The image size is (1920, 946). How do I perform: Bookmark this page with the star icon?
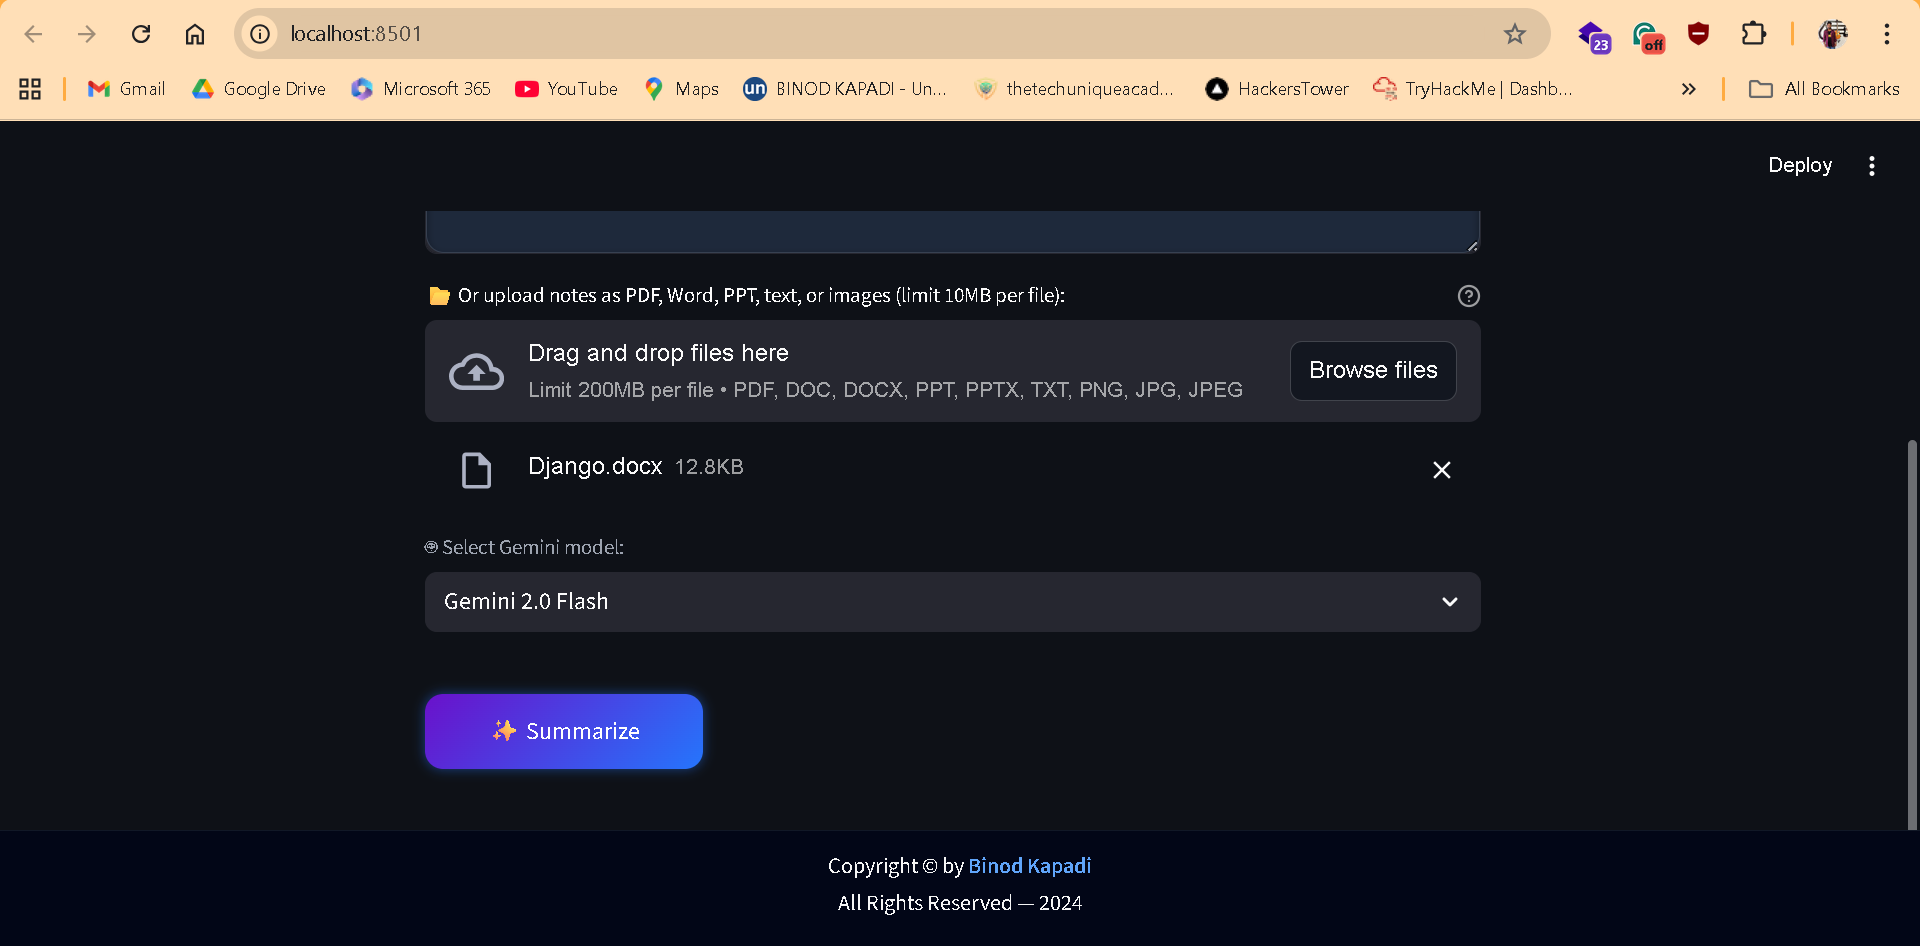pos(1515,33)
